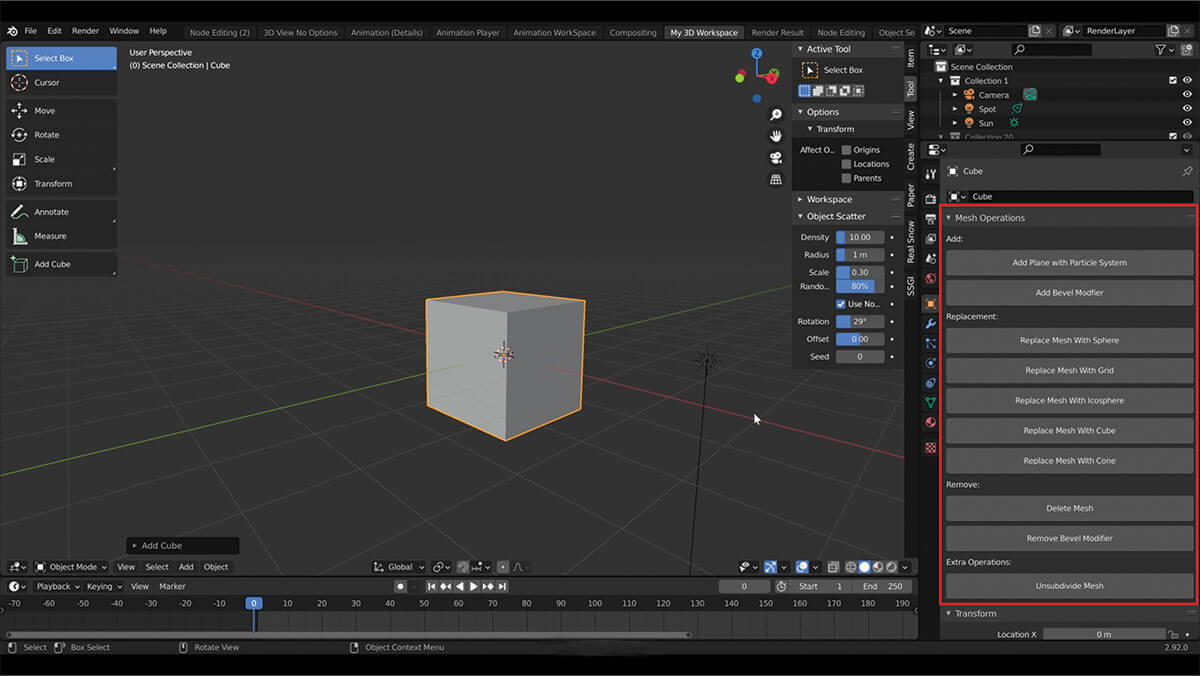Viewport: 1200px width, 676px height.
Task: Click Replace Mesh With Sphere button
Action: click(1069, 341)
